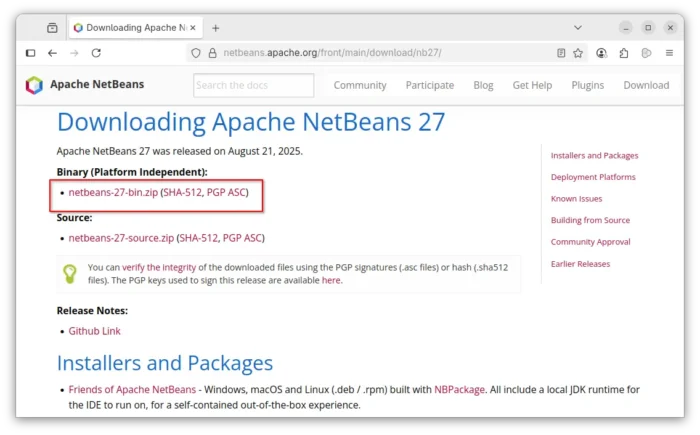Open the Participate menu
This screenshot has width=700, height=435.
pos(429,85)
